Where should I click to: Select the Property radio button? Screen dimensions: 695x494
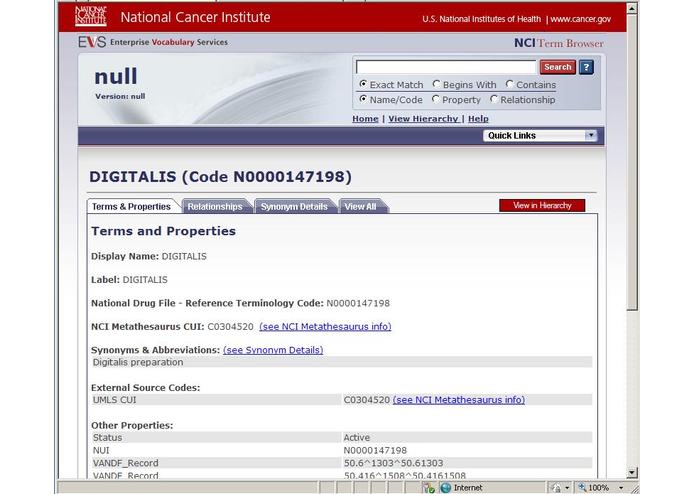pos(435,99)
